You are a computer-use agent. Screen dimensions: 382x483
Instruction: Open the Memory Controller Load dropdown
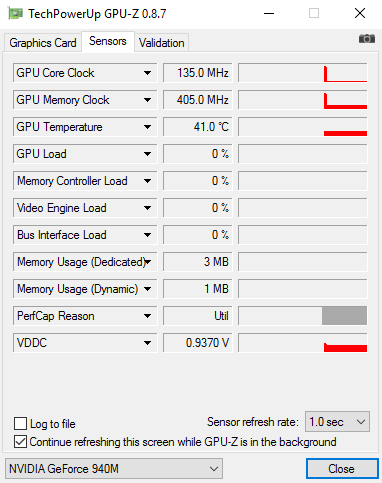click(147, 181)
